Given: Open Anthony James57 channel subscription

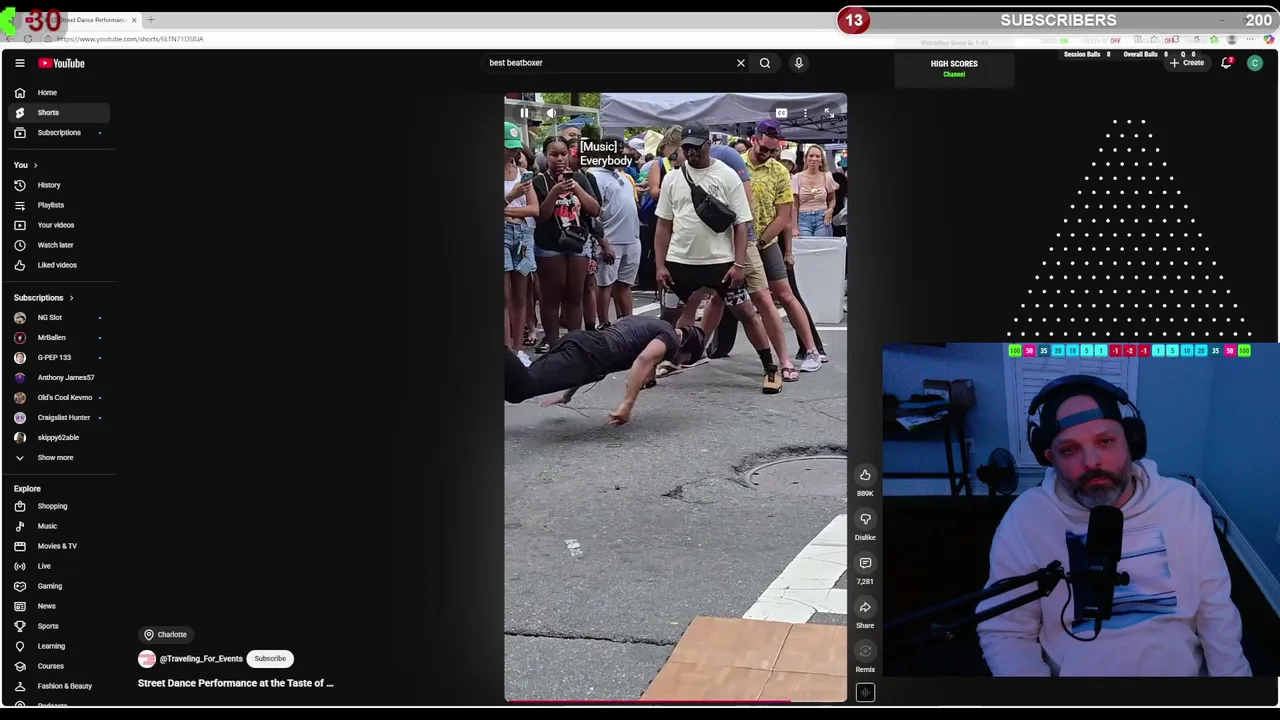Looking at the screenshot, I should [58, 377].
